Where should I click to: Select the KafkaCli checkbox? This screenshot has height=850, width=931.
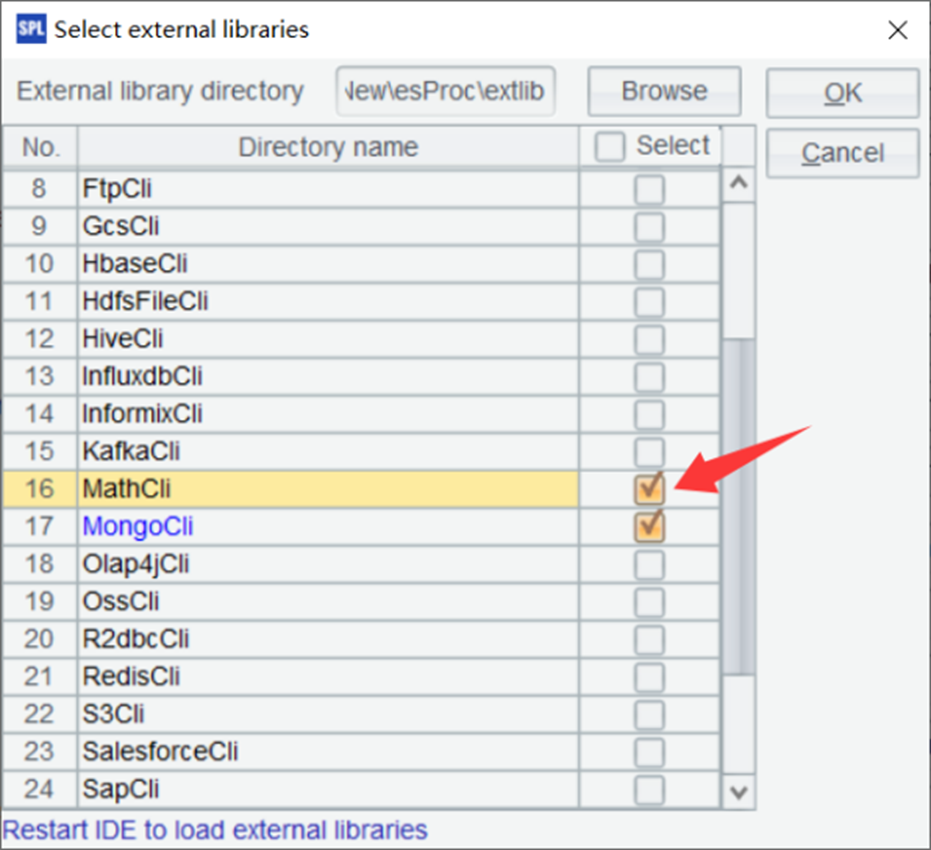coord(649,452)
